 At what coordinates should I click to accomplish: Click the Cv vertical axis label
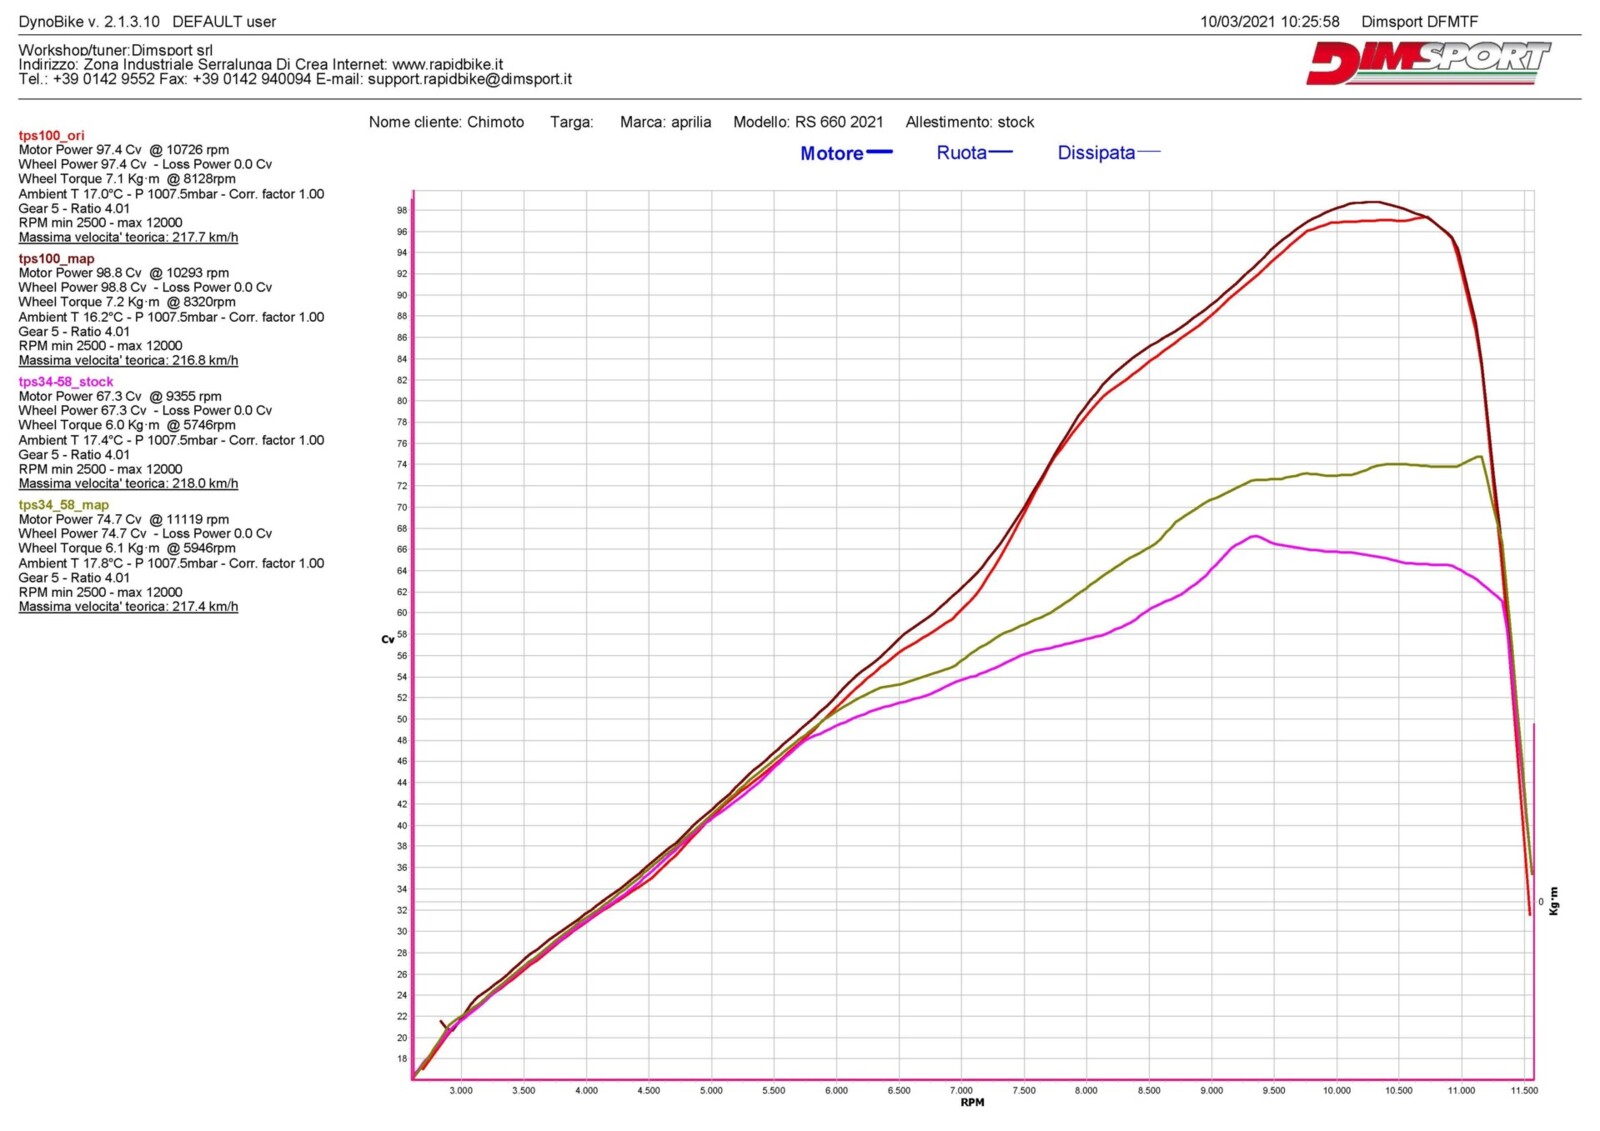[387, 639]
